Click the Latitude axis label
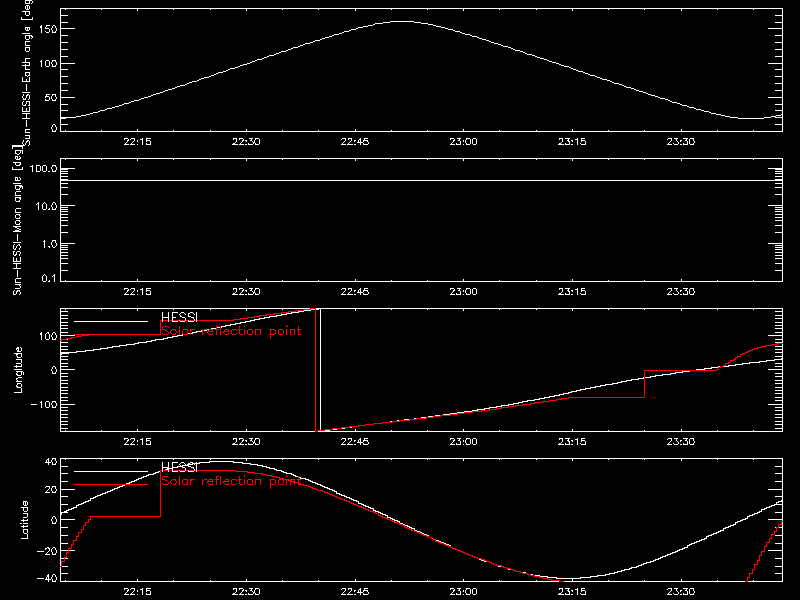Screen dimensions: 800x600 (x=24, y=520)
